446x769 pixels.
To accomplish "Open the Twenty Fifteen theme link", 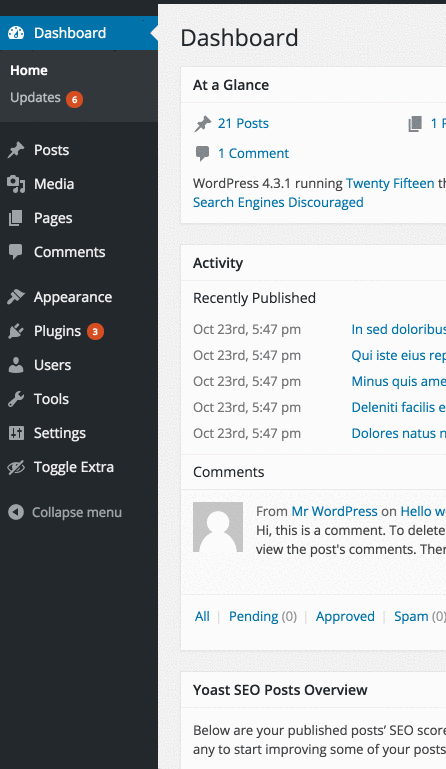I will click(x=390, y=183).
